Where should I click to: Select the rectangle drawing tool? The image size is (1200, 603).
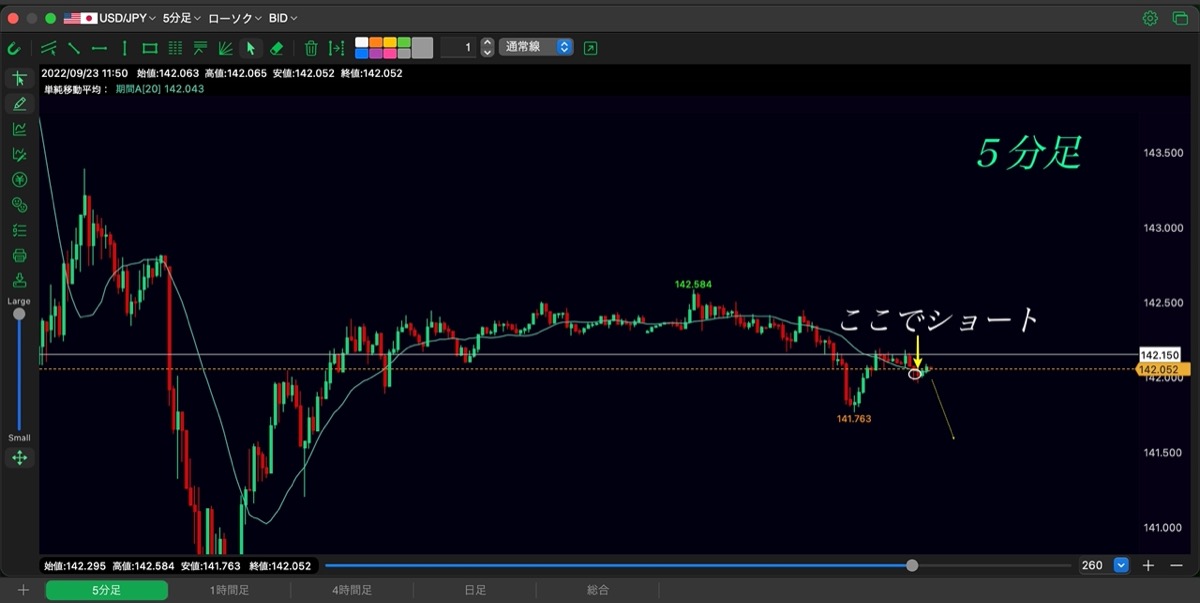coord(150,47)
